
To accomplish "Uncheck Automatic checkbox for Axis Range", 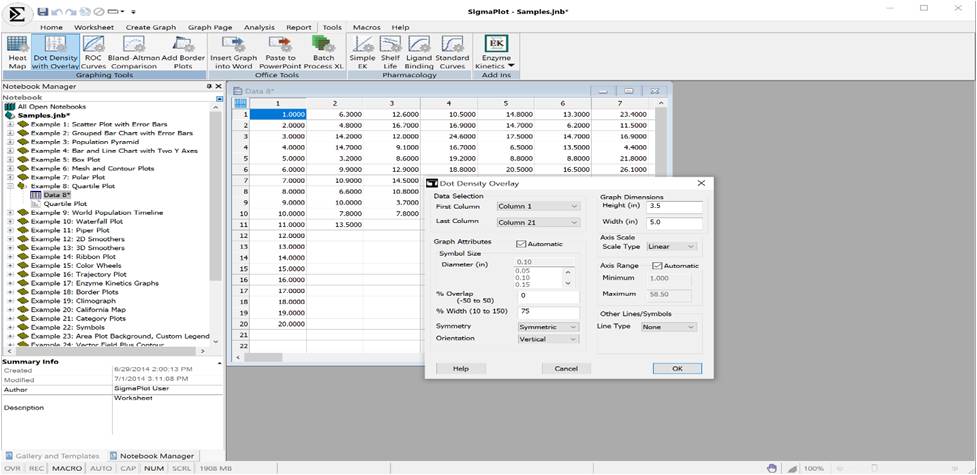I will 657,265.
